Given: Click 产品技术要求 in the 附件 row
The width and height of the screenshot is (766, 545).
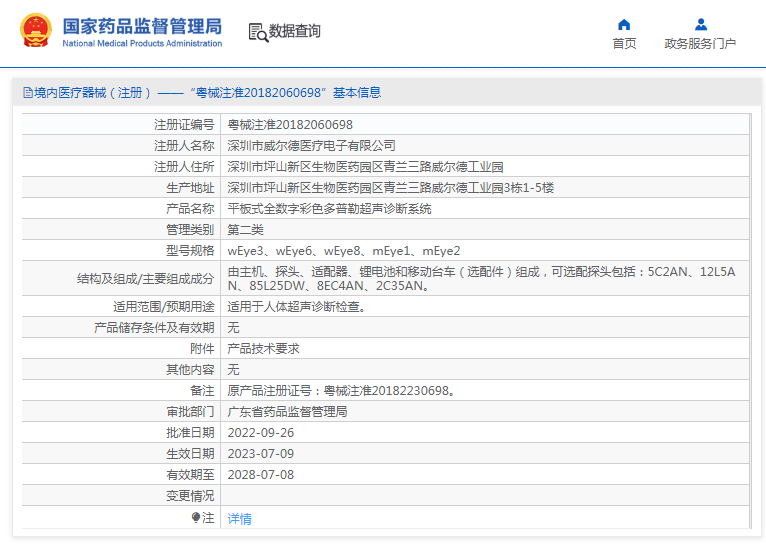Looking at the screenshot, I should coord(263,349).
